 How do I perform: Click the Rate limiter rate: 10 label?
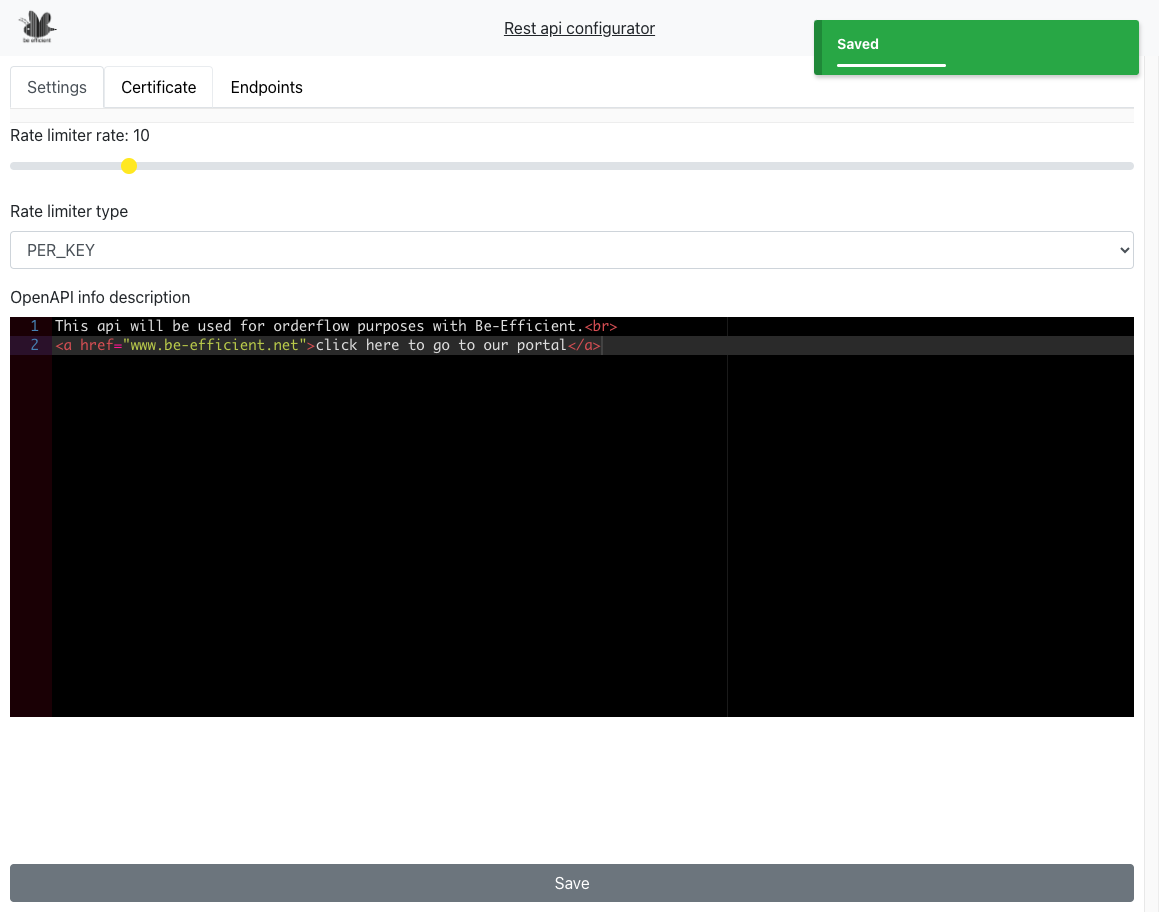(x=80, y=135)
